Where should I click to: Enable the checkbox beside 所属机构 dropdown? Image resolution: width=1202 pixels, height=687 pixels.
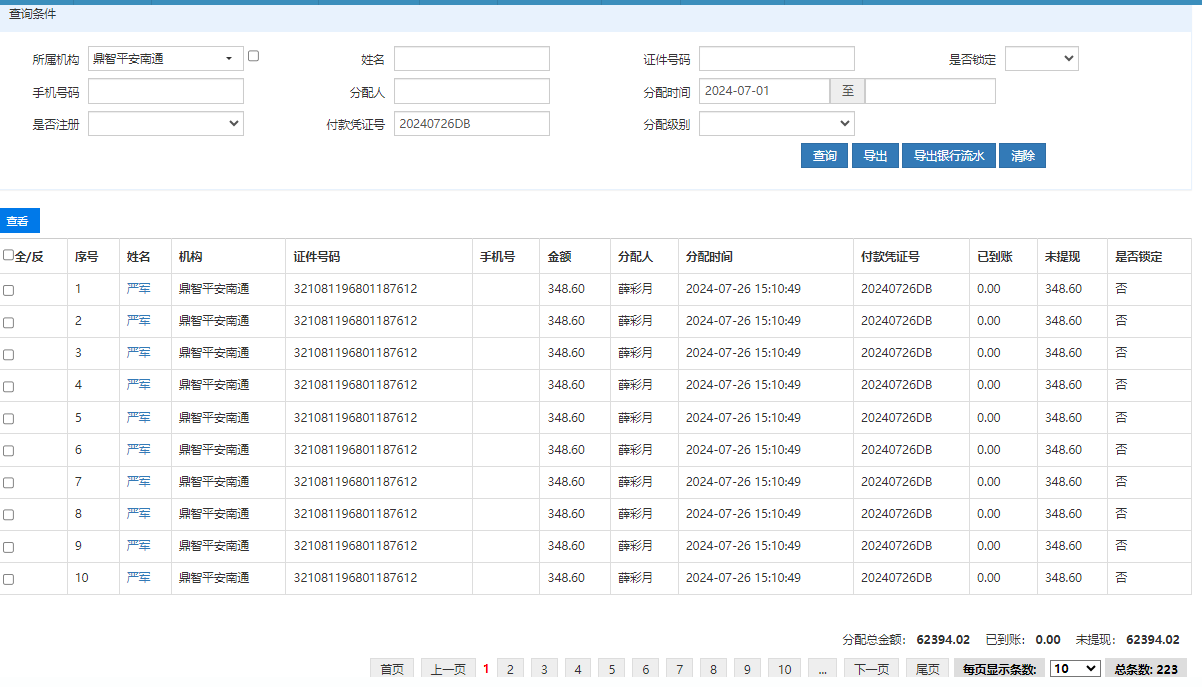[x=253, y=56]
